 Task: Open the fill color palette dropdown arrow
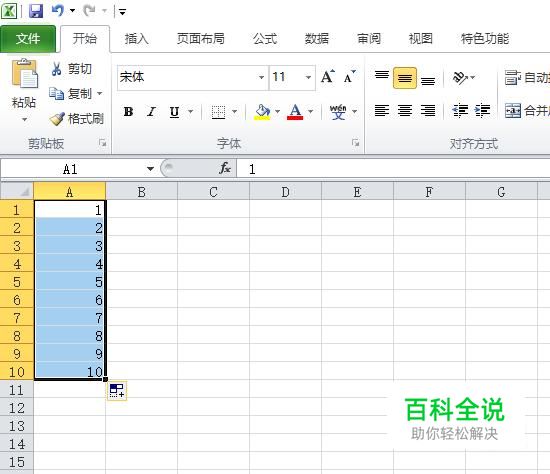click(x=277, y=112)
